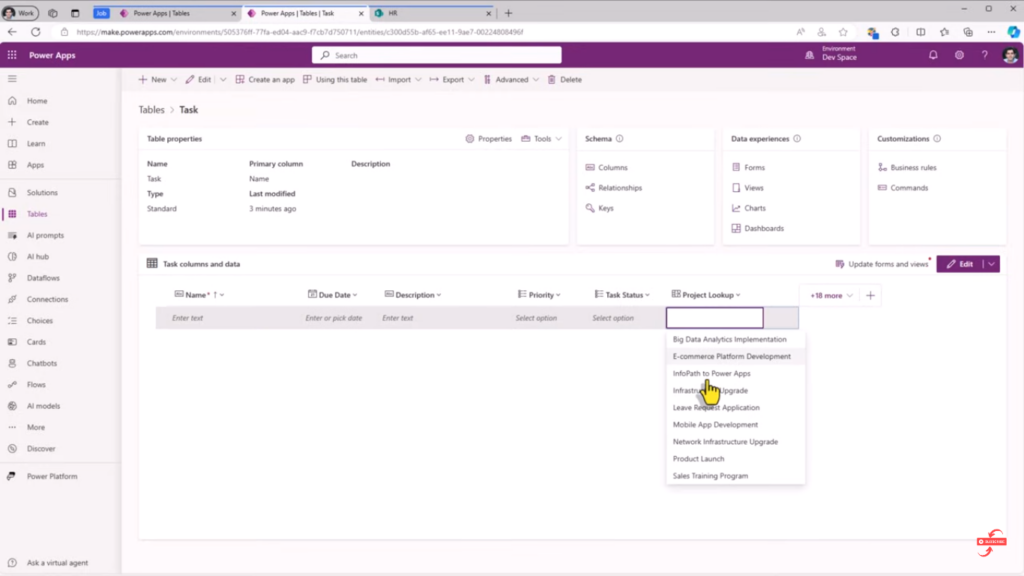Image resolution: width=1024 pixels, height=576 pixels.
Task: Open the Copilot icon in browser
Action: [1013, 32]
